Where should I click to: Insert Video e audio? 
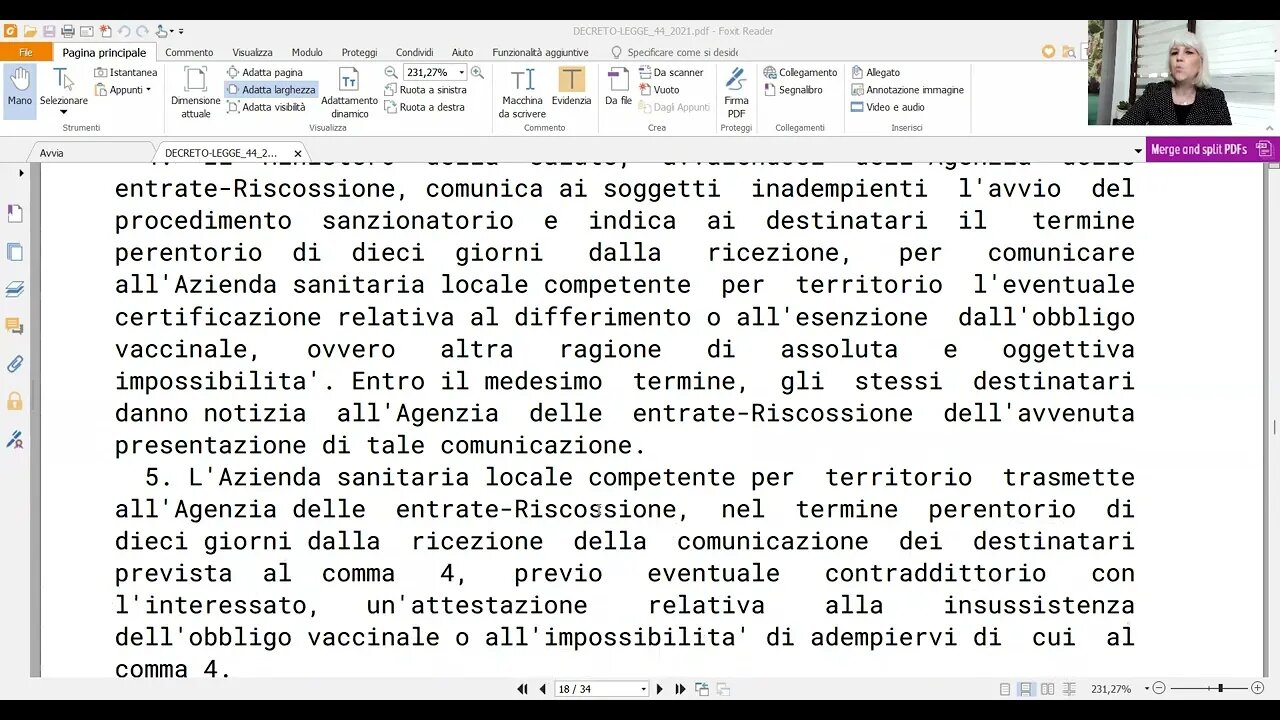click(888, 107)
